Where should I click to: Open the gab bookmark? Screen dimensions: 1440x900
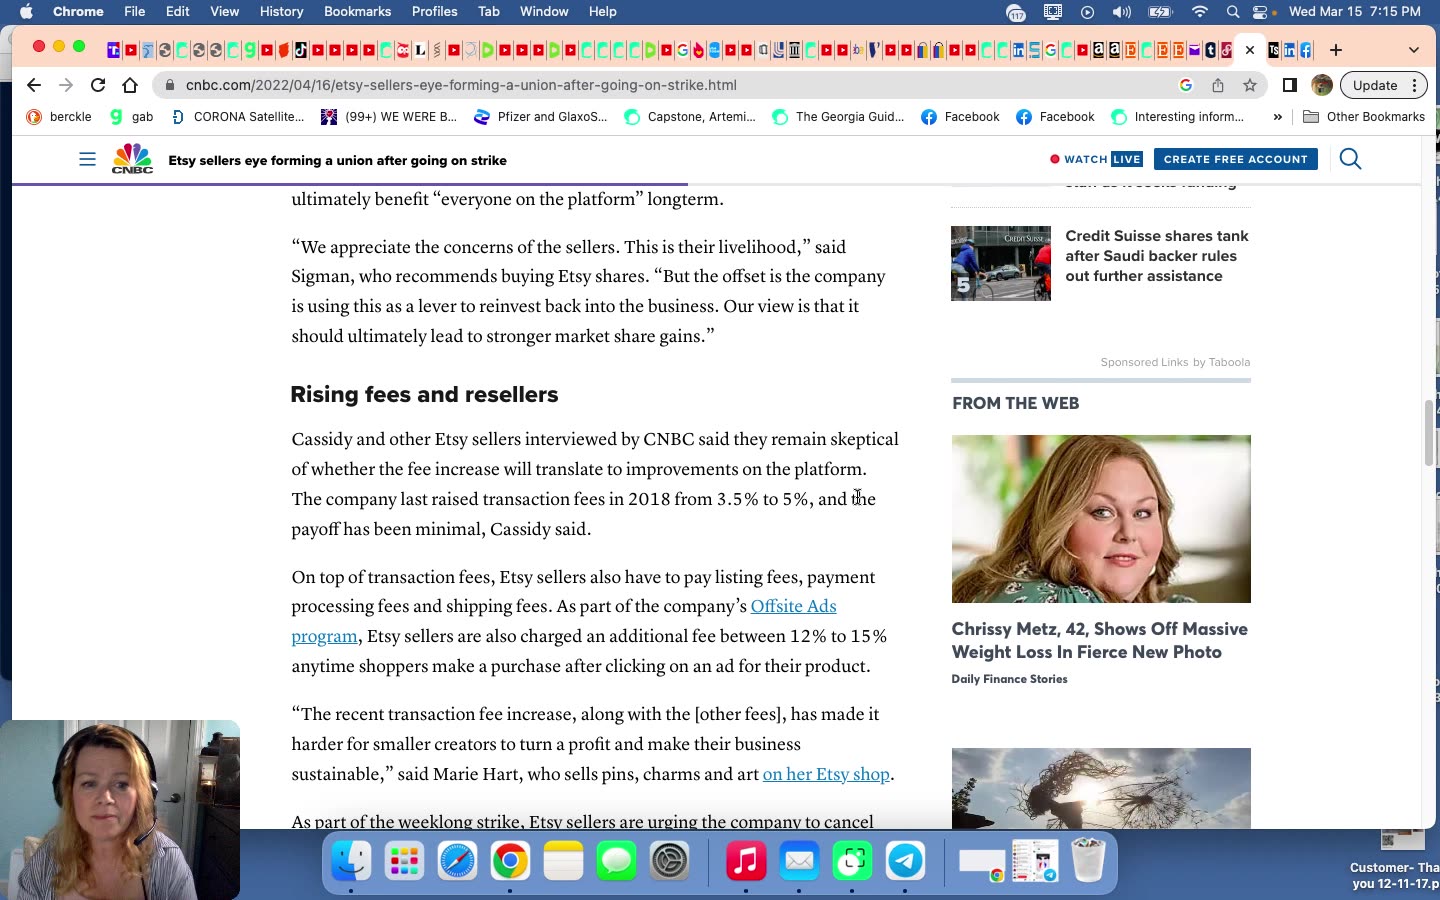pos(131,117)
